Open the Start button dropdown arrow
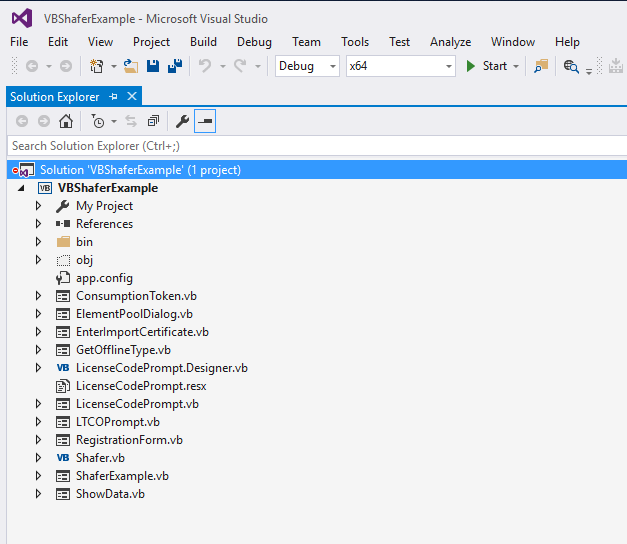Viewport: 627px width, 544px height. (x=516, y=66)
